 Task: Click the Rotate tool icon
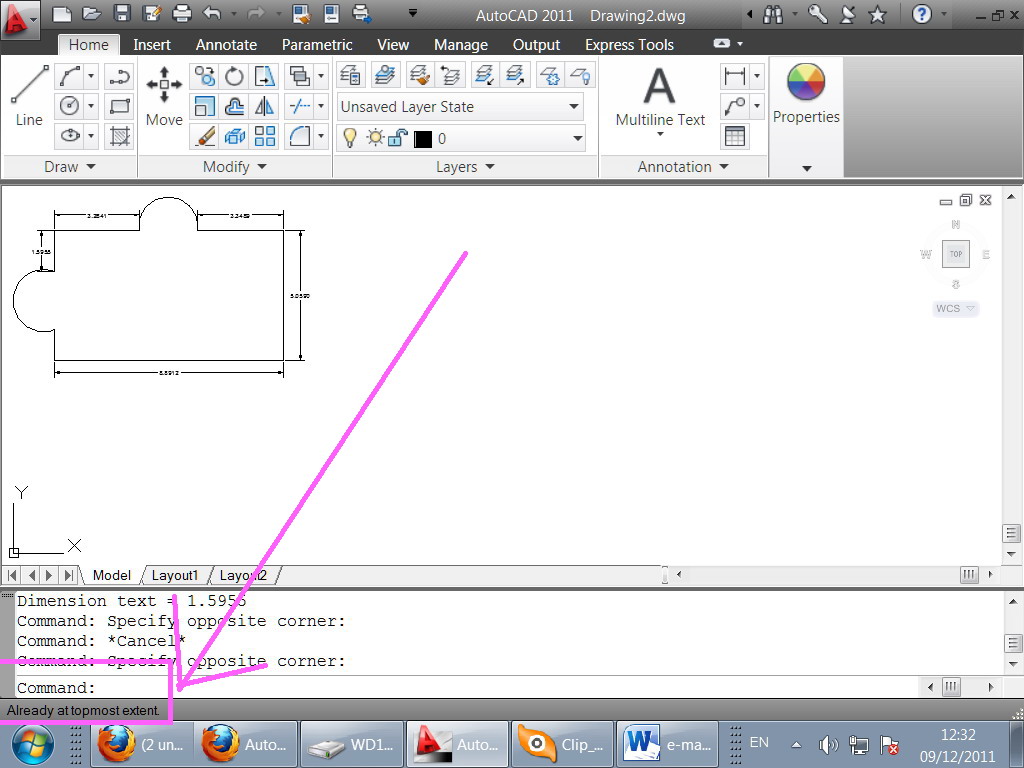(x=234, y=76)
